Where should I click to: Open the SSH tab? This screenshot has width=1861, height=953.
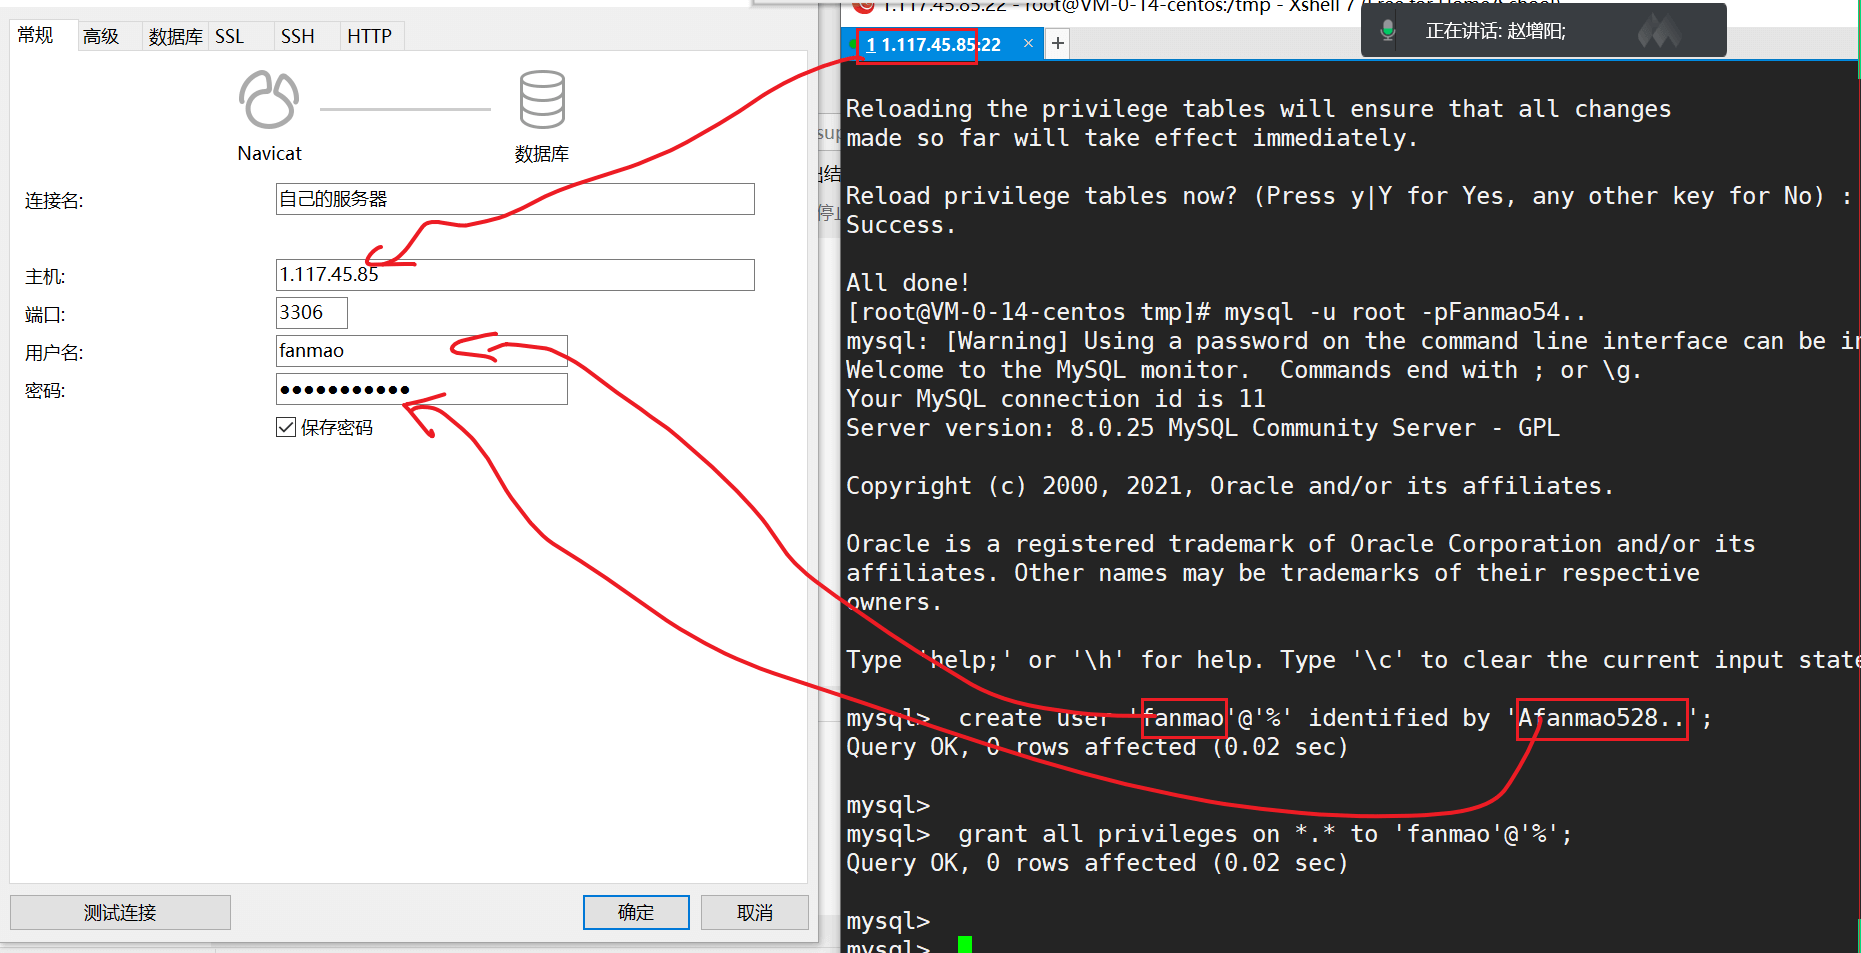298,37
